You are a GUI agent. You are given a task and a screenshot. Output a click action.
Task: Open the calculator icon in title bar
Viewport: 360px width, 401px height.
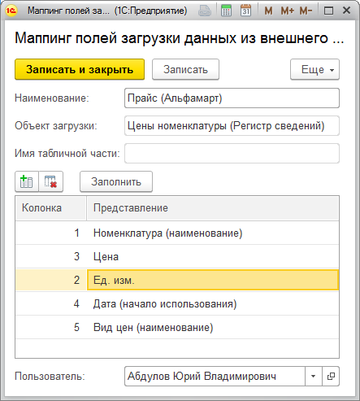tap(226, 11)
